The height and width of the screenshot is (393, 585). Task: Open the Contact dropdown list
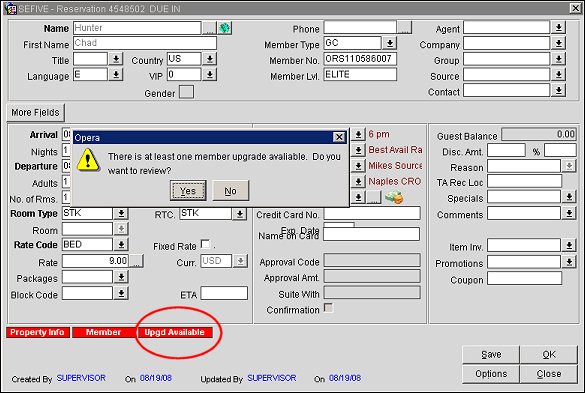pyautogui.click(x=559, y=90)
